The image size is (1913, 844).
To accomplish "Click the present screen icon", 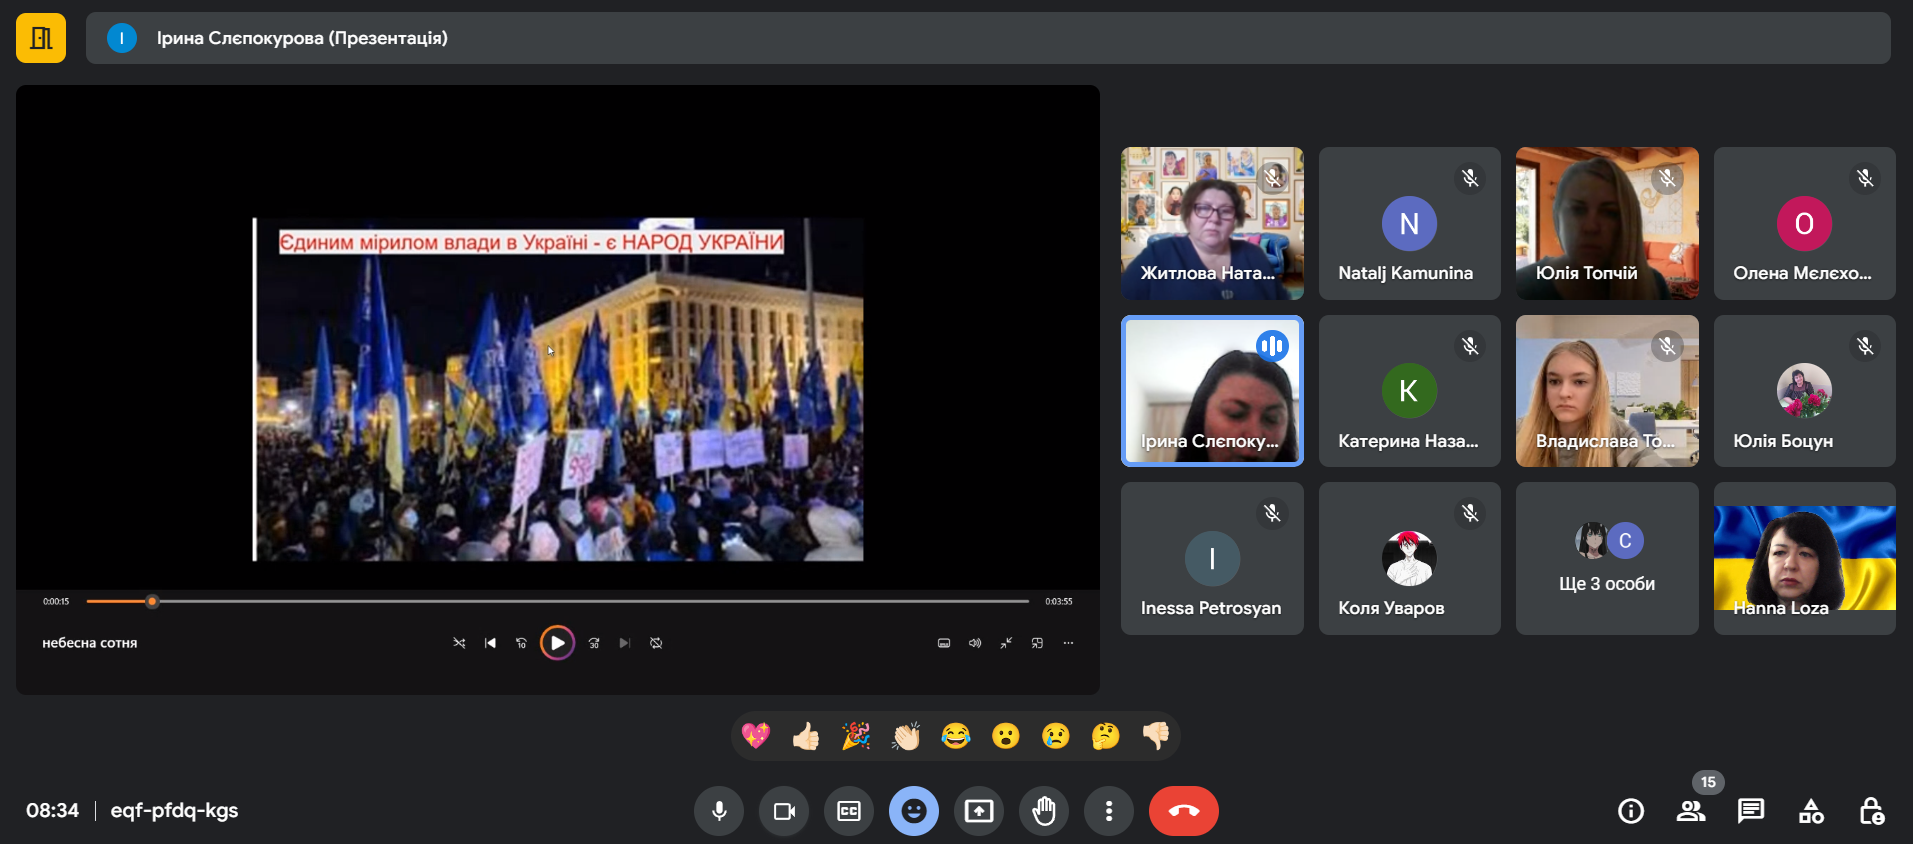I will (x=979, y=811).
